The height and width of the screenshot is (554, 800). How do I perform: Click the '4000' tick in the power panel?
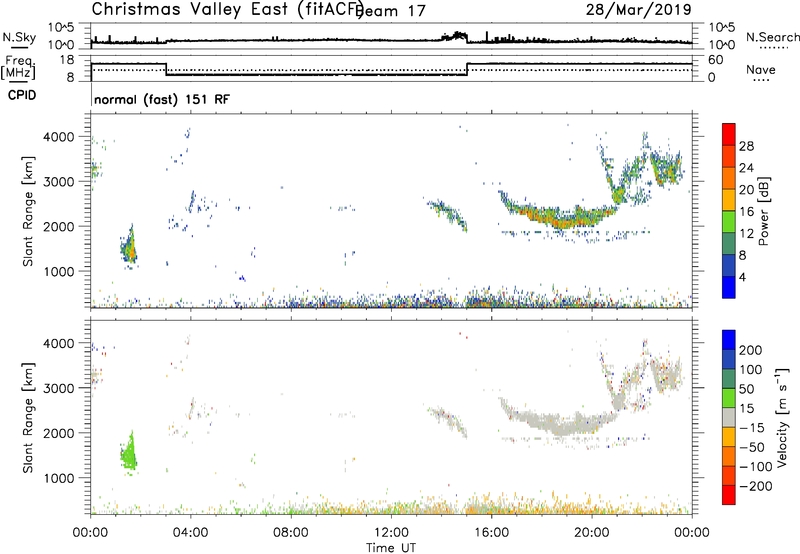(59, 137)
